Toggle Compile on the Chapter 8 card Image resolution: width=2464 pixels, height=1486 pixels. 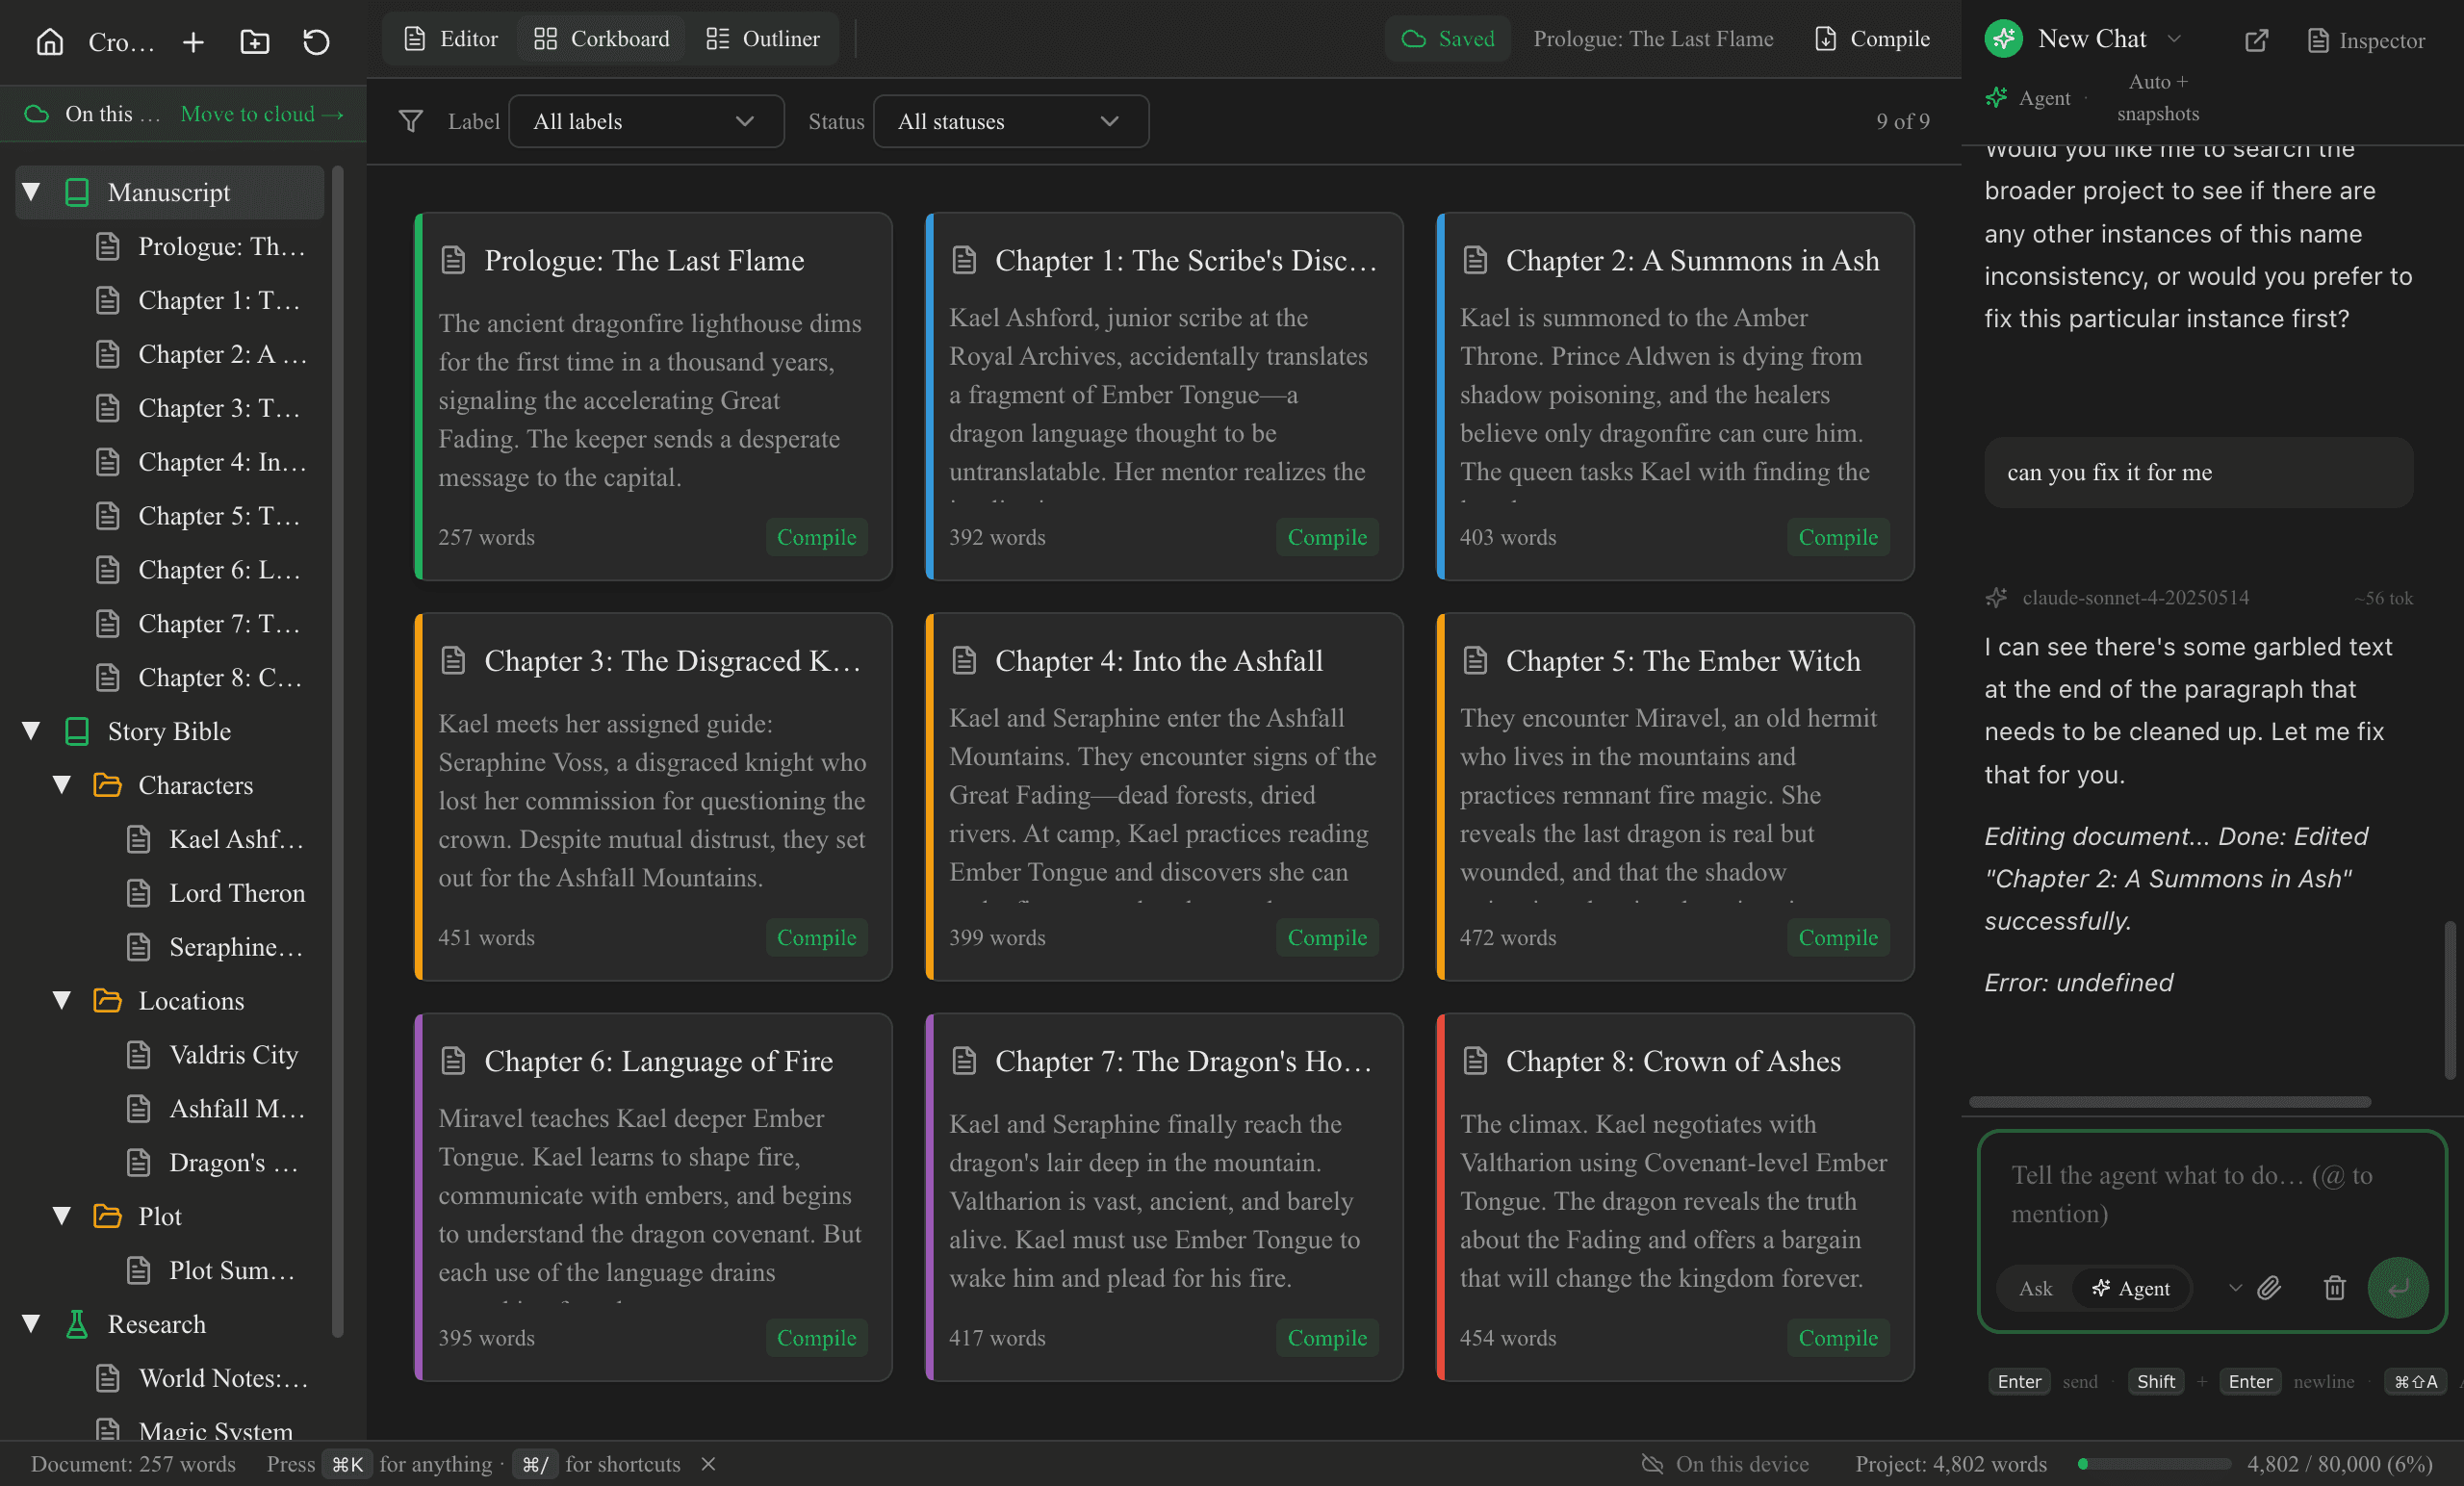tap(1838, 1337)
